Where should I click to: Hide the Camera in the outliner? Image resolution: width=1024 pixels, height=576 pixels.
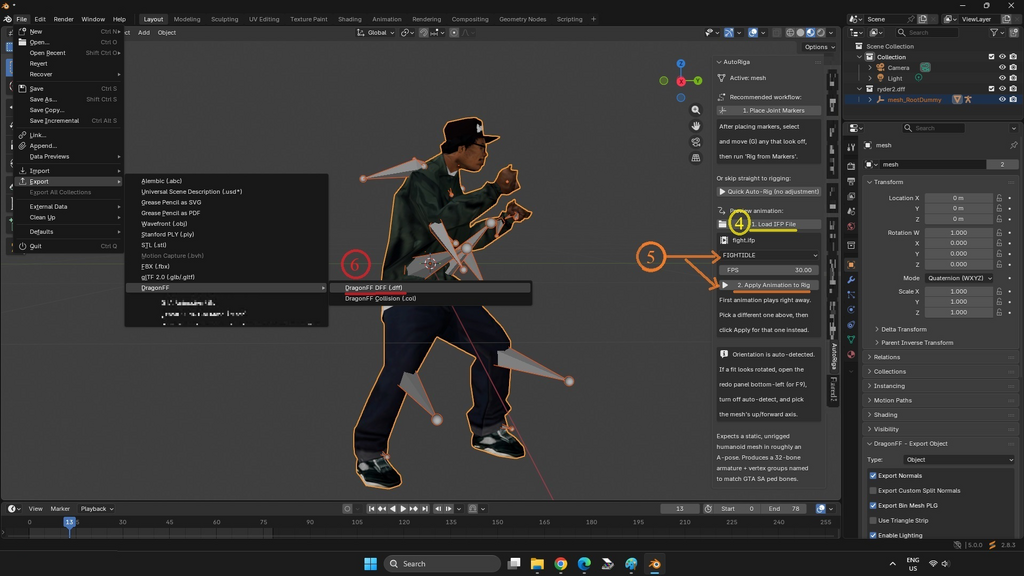(1002, 67)
